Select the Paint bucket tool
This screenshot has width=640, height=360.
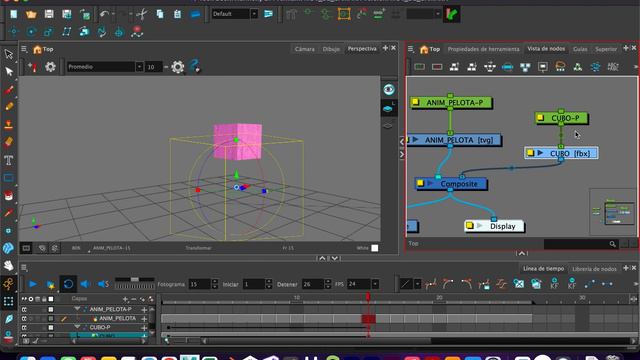coord(9,196)
